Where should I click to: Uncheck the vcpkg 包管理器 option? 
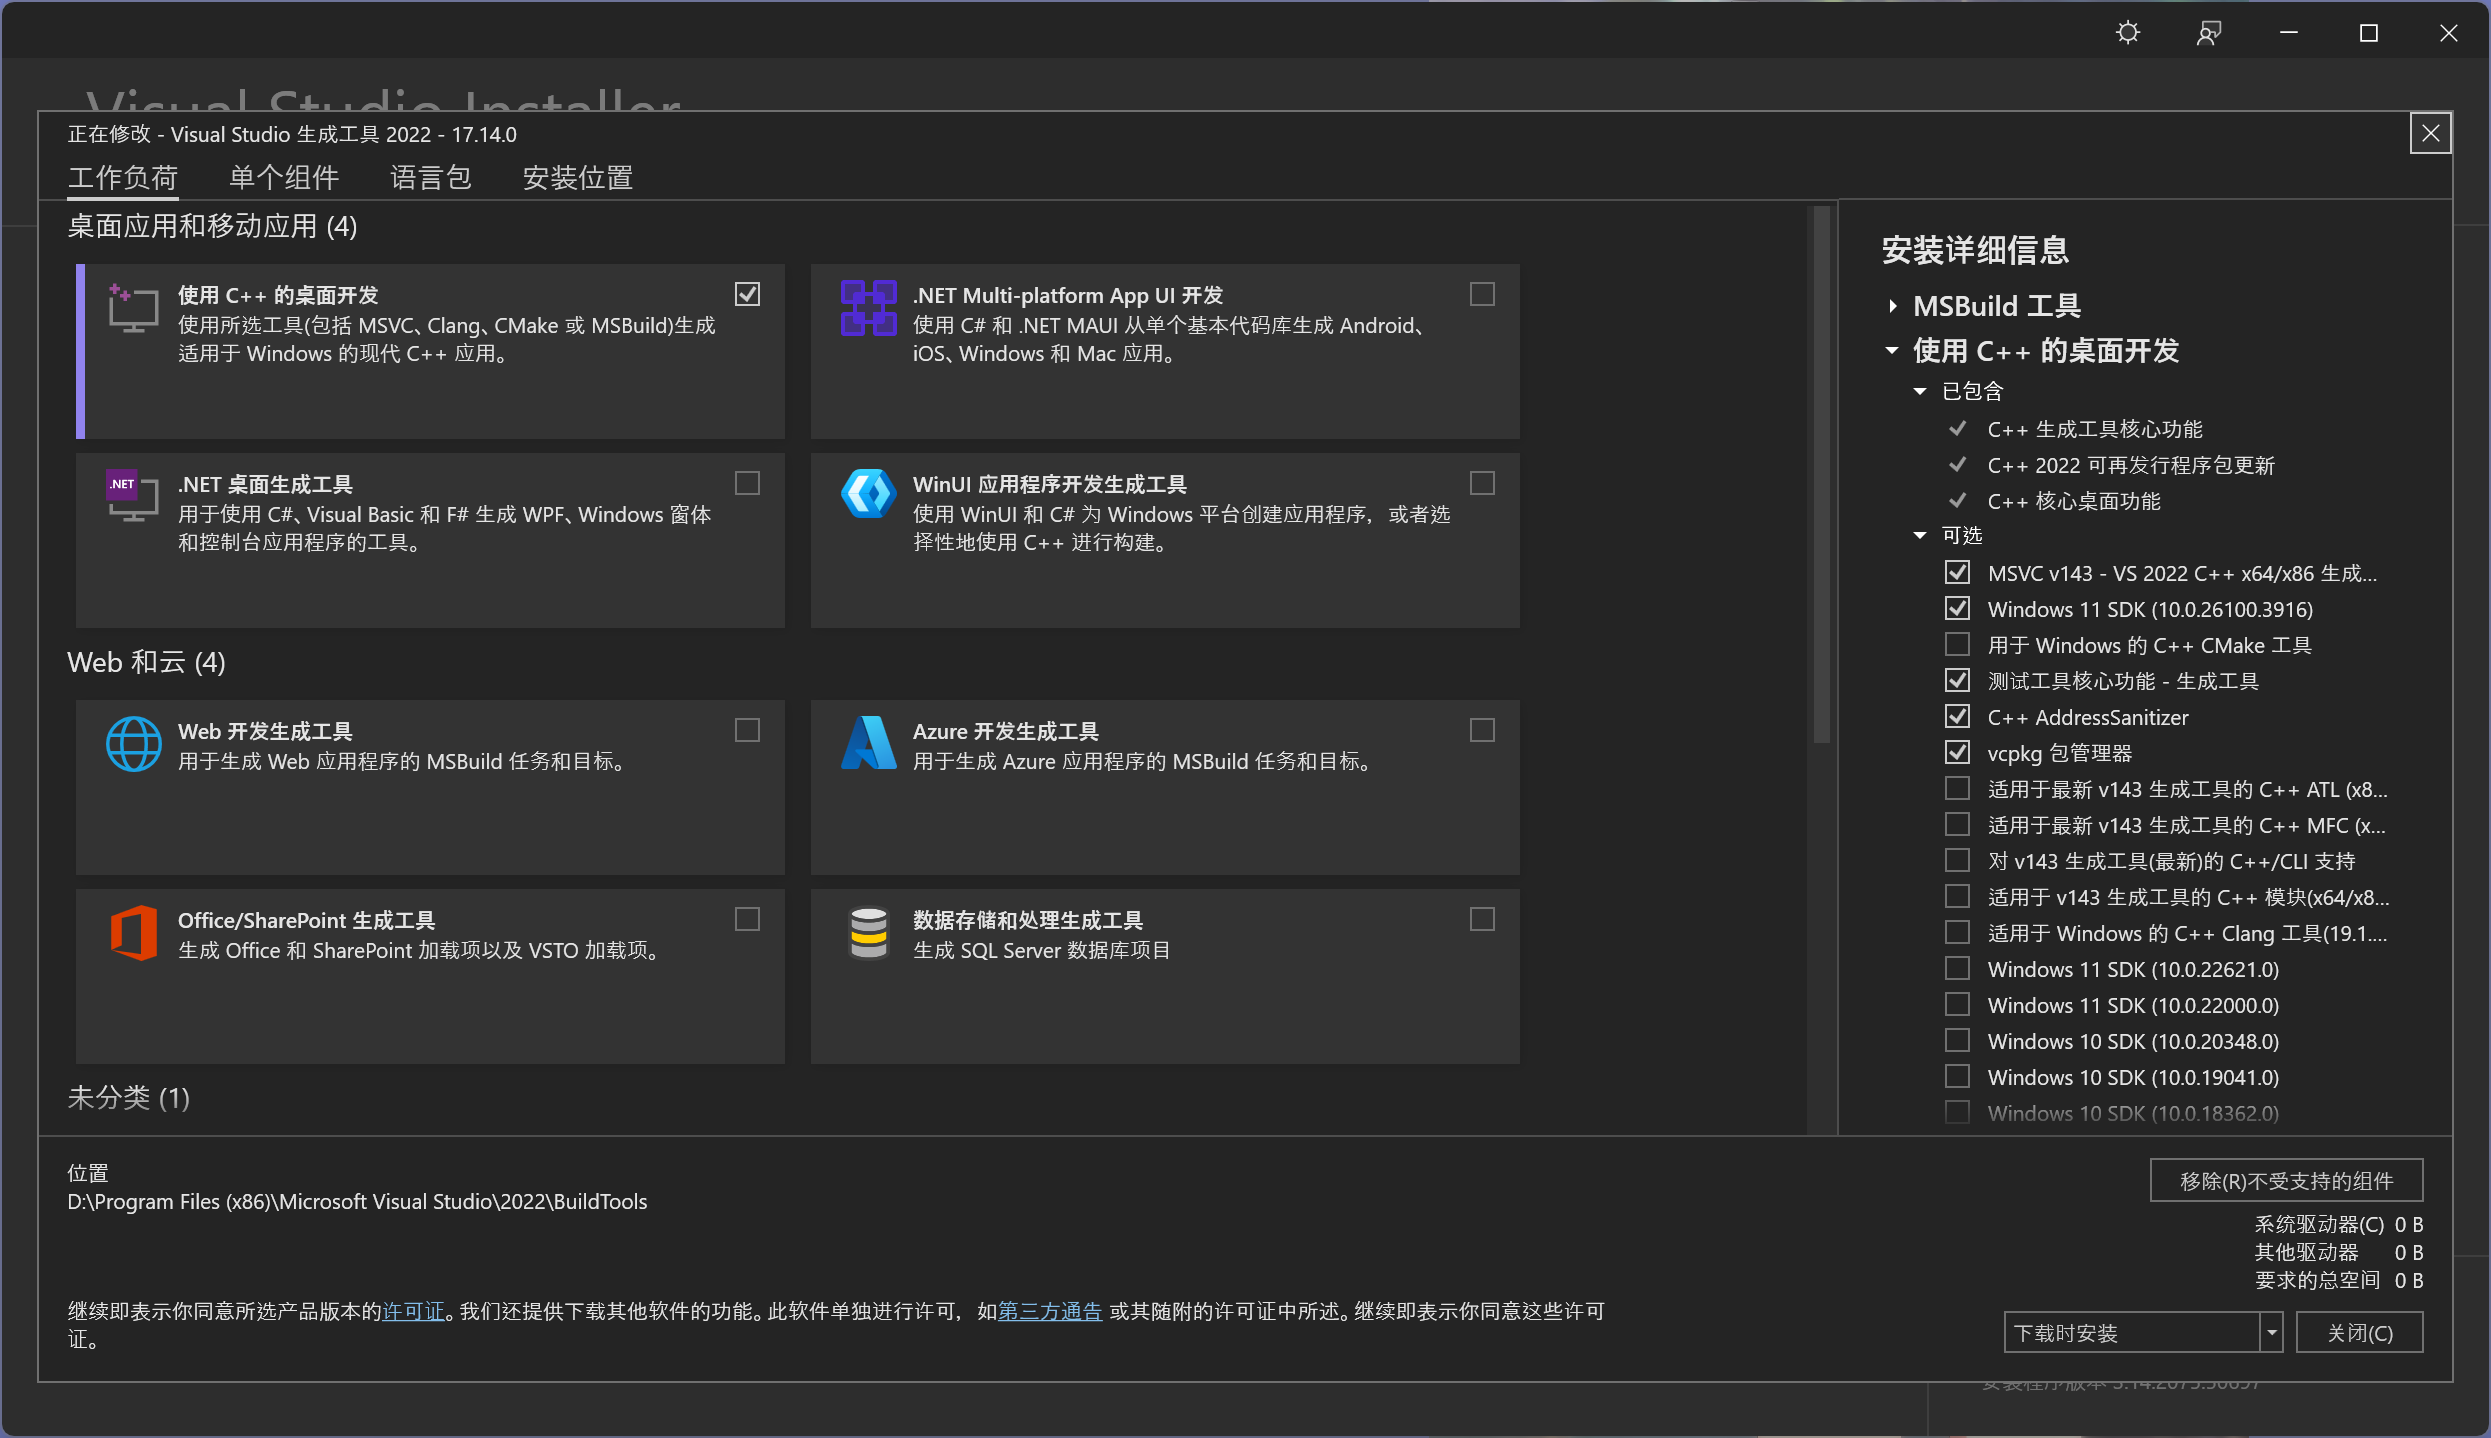[1957, 751]
